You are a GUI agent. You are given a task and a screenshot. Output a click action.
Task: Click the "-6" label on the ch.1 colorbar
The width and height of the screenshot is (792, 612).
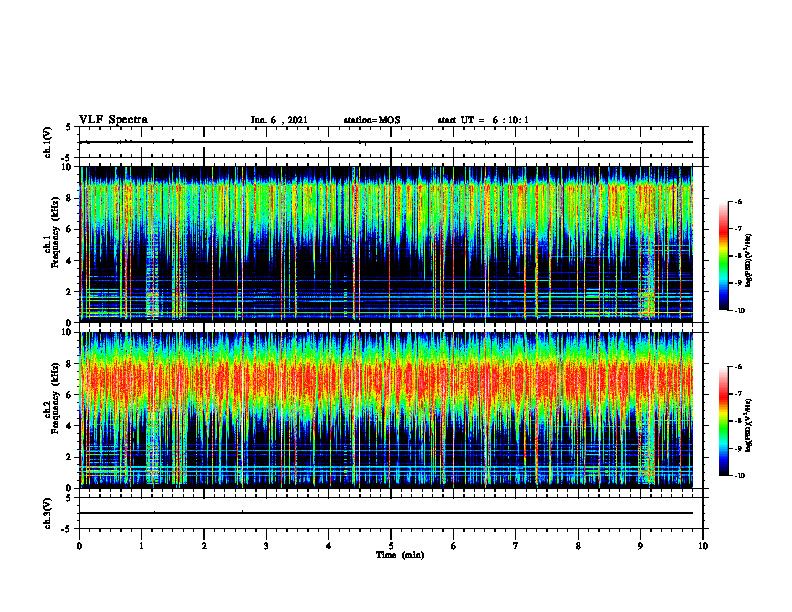pos(738,202)
